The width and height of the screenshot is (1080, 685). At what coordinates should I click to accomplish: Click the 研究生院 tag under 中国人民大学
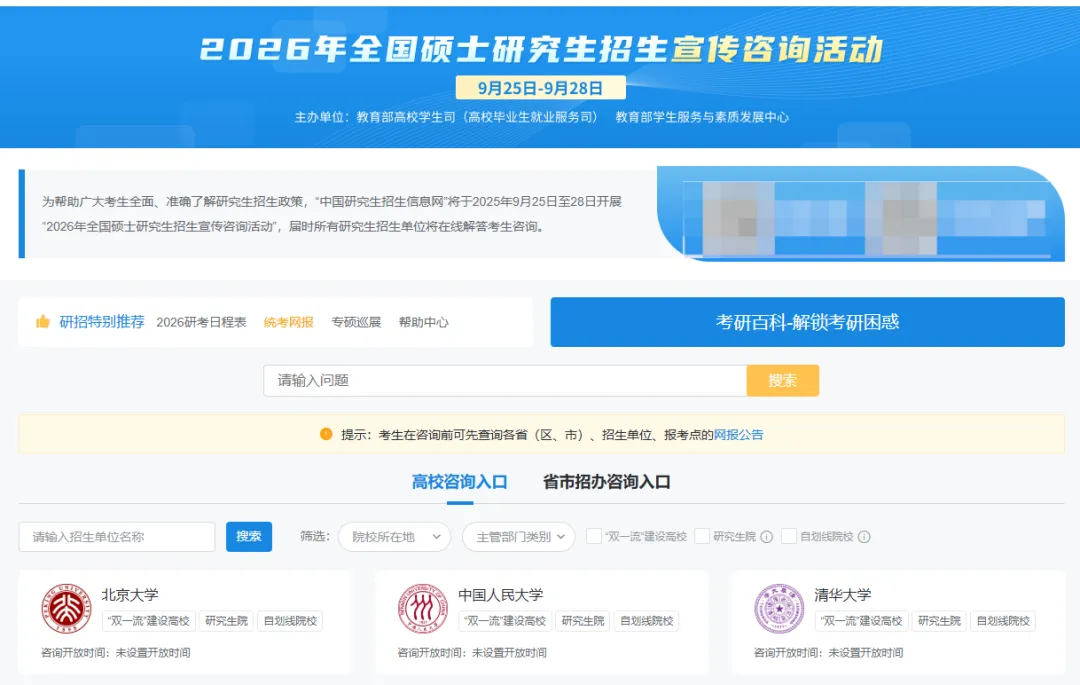(583, 621)
